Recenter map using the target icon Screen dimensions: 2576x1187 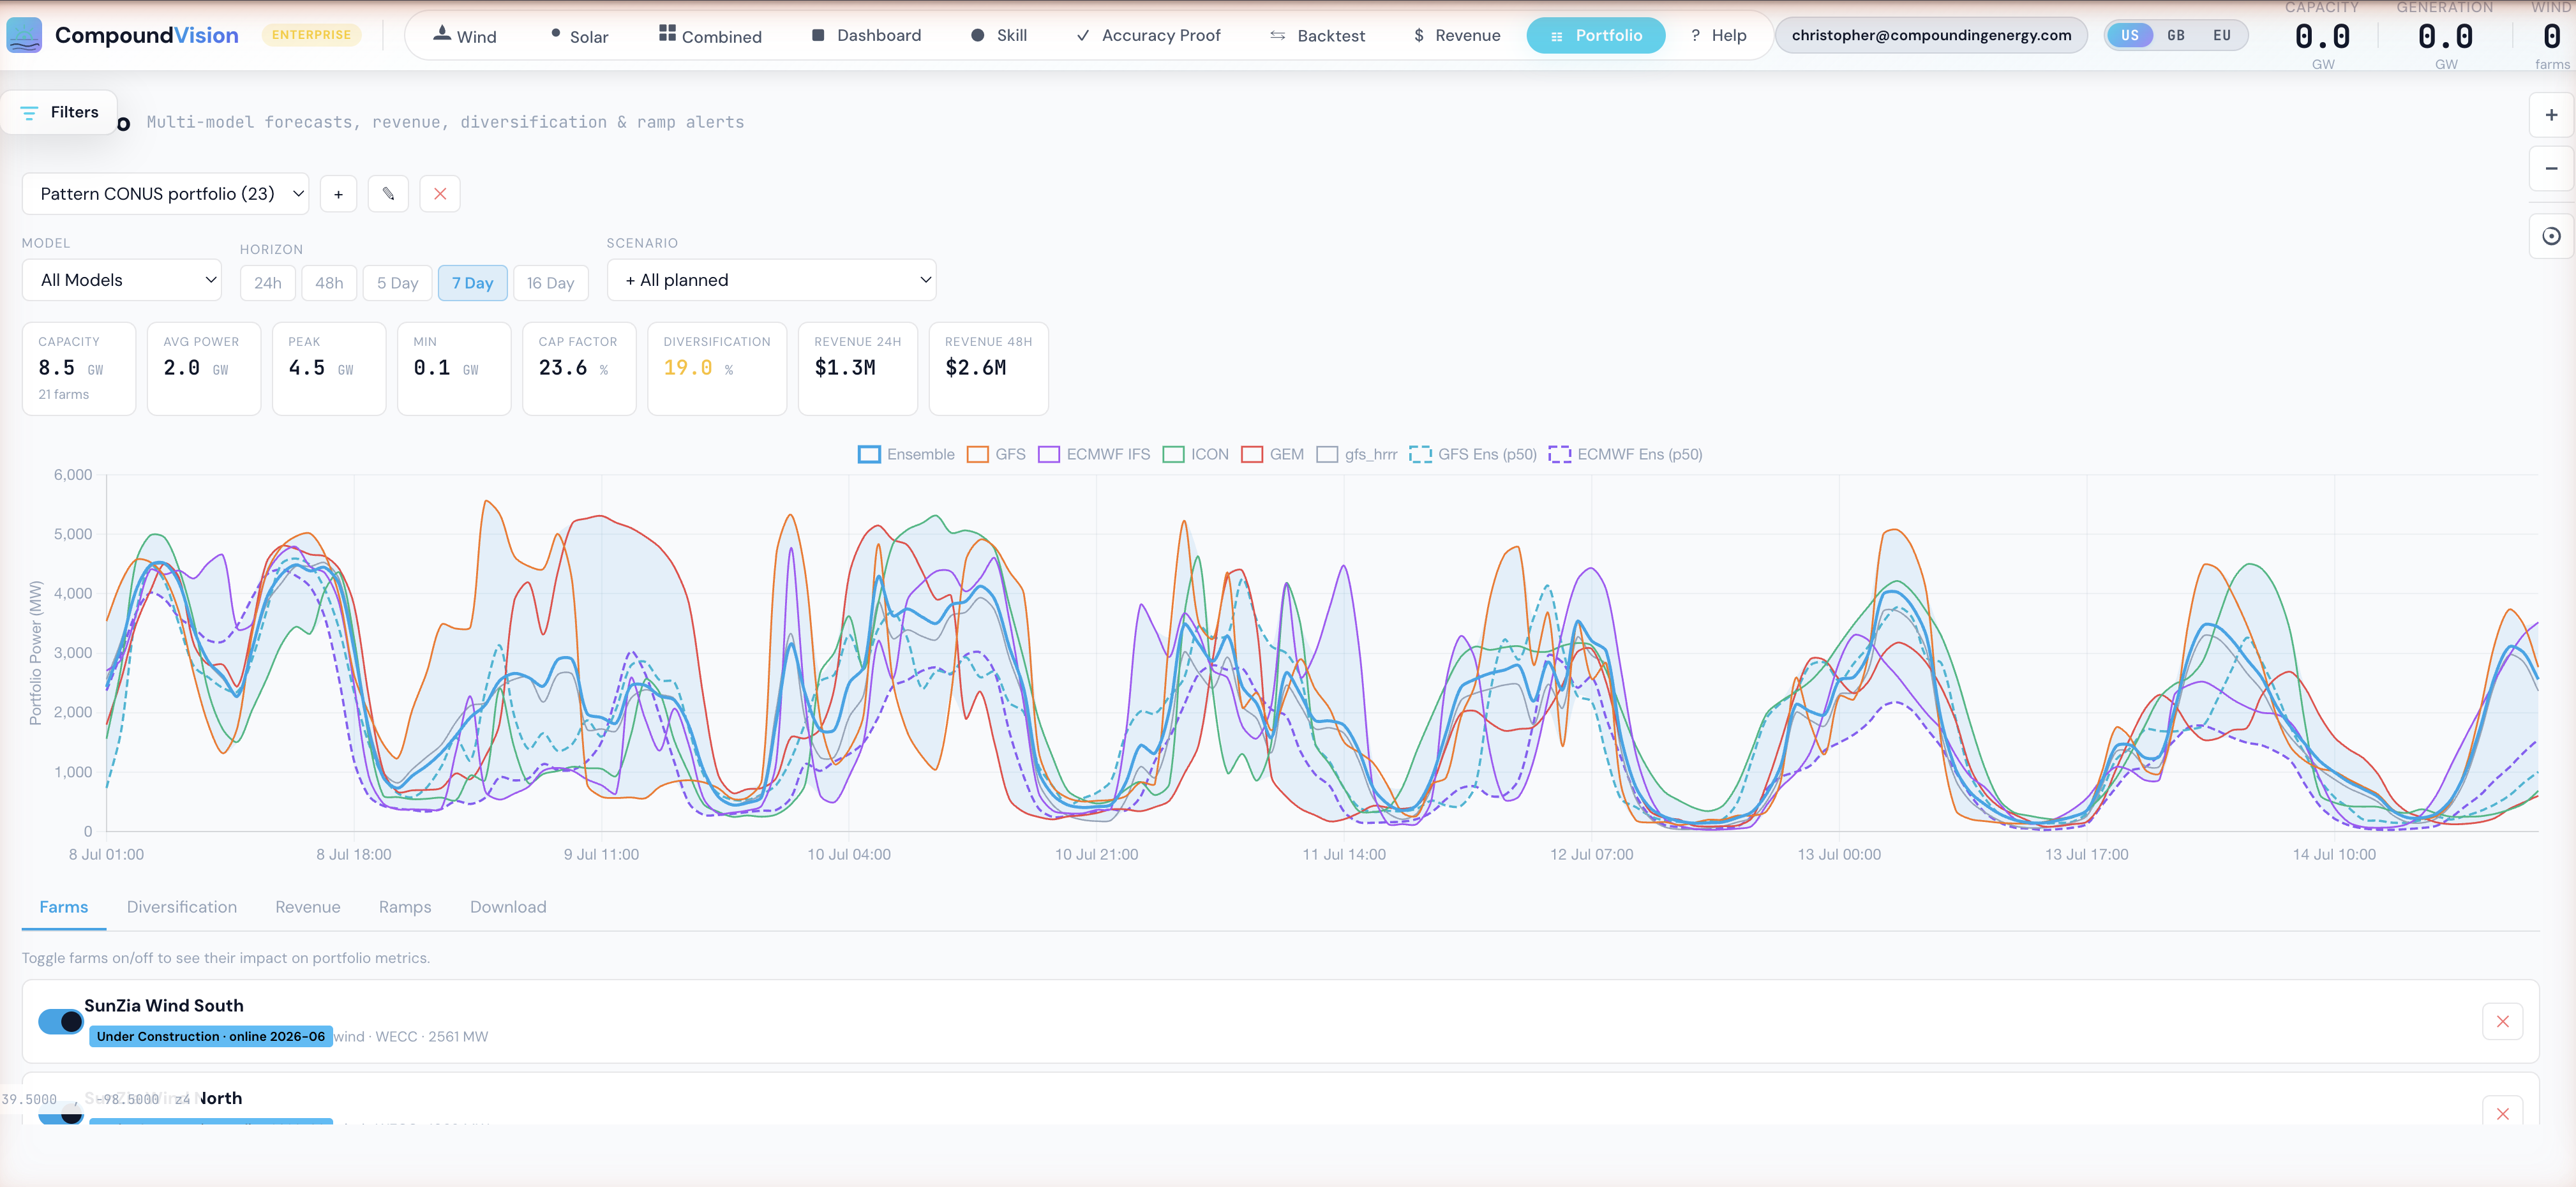[2551, 236]
